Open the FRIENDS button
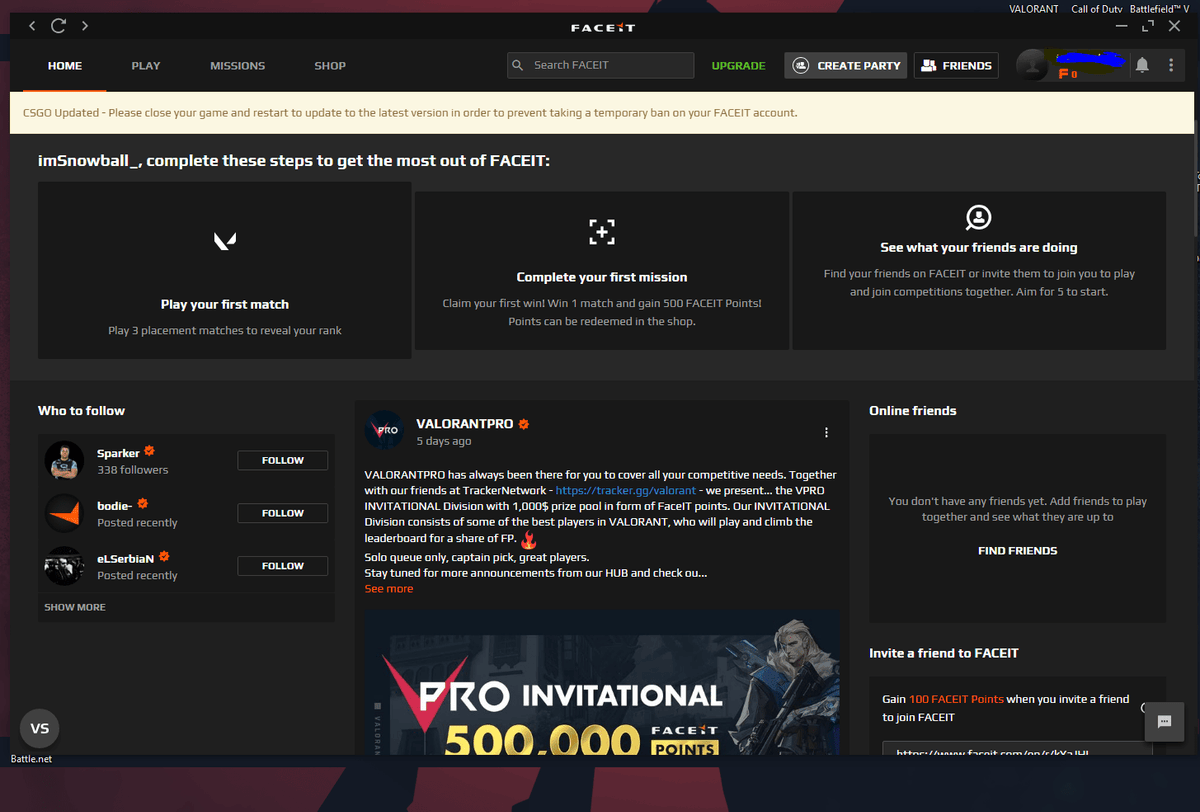The height and width of the screenshot is (812, 1200). [x=956, y=65]
